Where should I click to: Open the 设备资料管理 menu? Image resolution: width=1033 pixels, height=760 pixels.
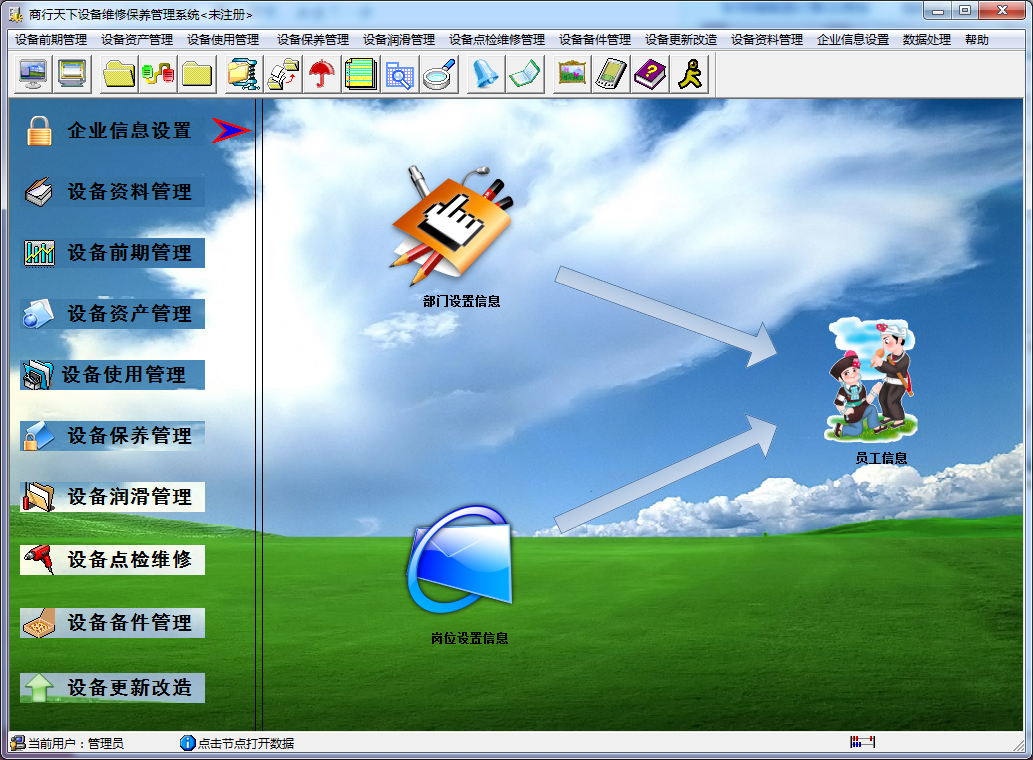(x=768, y=40)
